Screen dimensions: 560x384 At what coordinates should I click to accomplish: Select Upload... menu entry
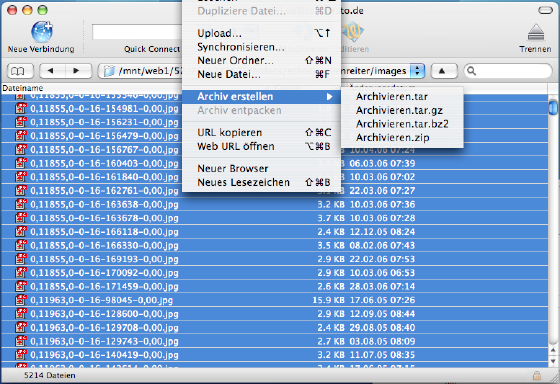261,33
